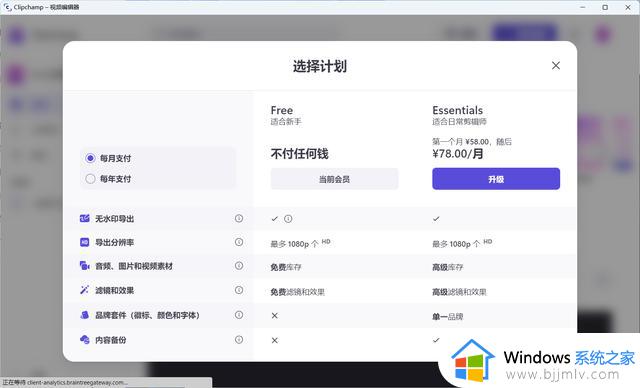This screenshot has width=640, height=388.
Task: Click the 不付任何钱 text
Action: click(x=300, y=154)
